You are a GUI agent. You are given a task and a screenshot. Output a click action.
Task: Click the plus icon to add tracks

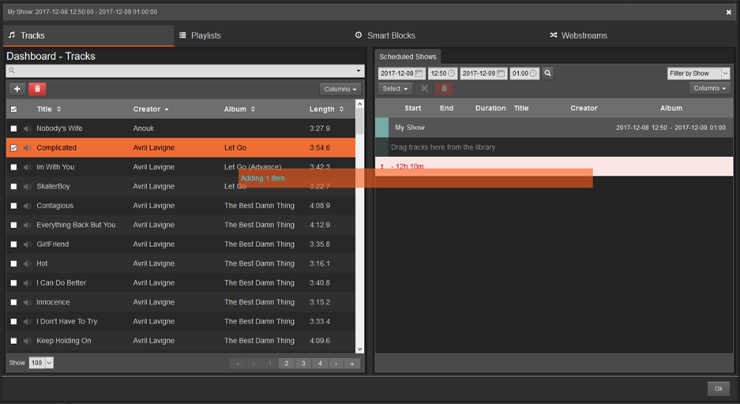[x=17, y=89]
